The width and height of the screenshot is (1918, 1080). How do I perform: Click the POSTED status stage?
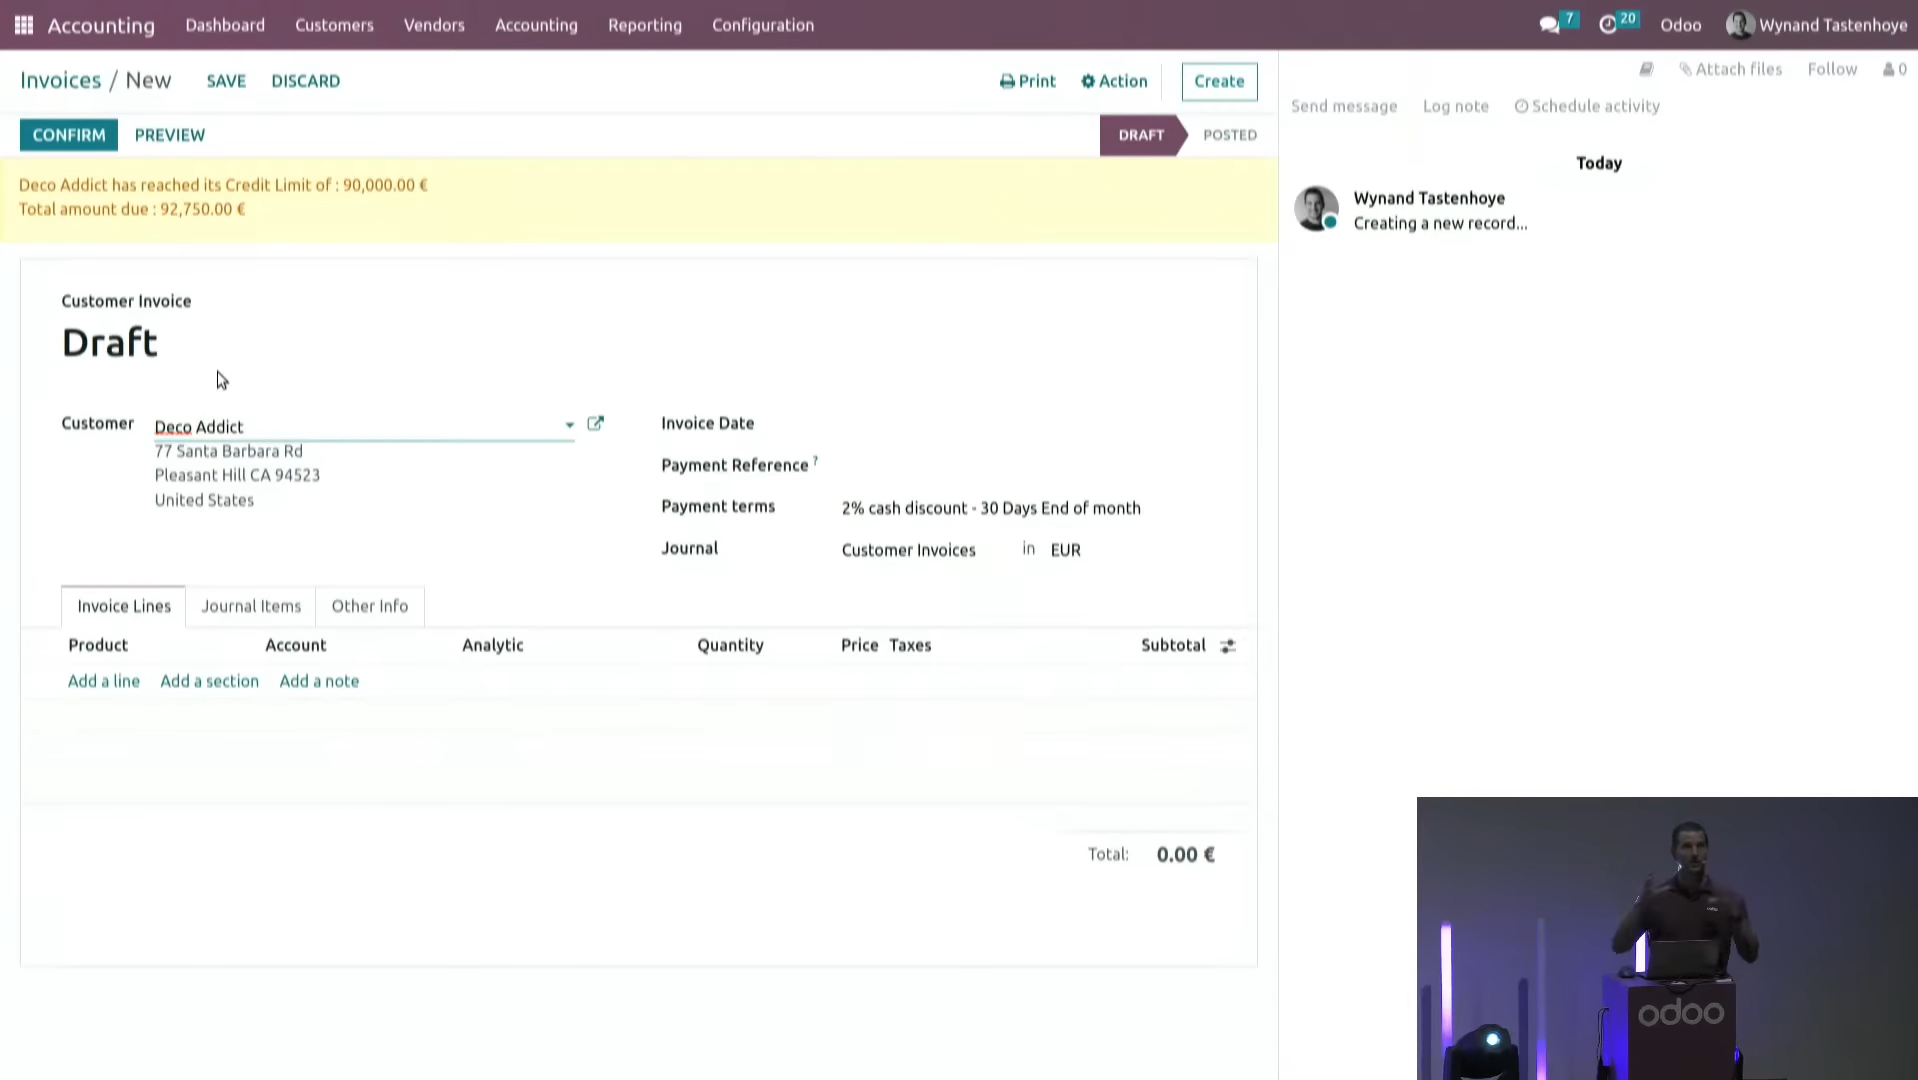[1230, 135]
